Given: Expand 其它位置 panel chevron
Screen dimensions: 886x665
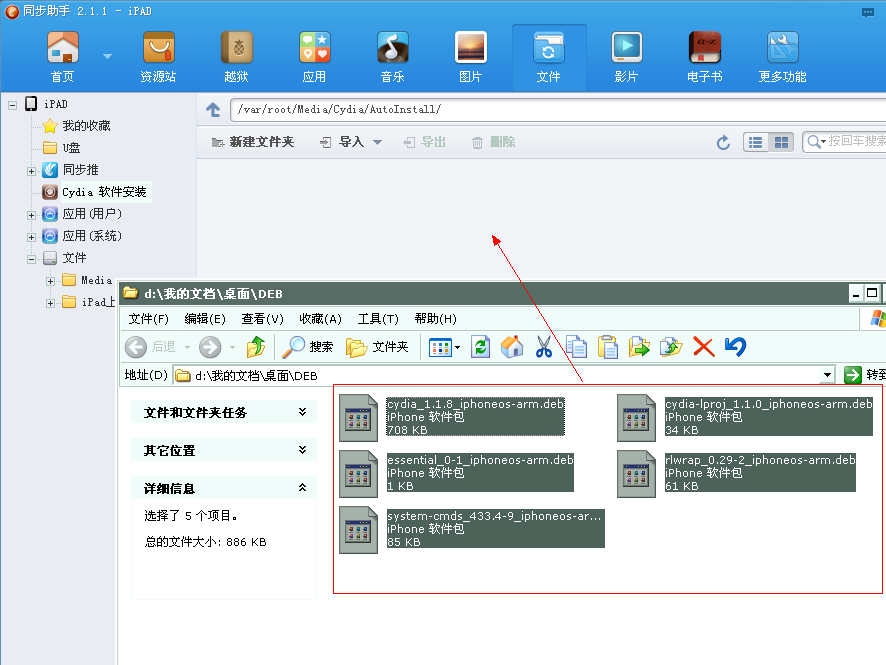Looking at the screenshot, I should (x=302, y=450).
